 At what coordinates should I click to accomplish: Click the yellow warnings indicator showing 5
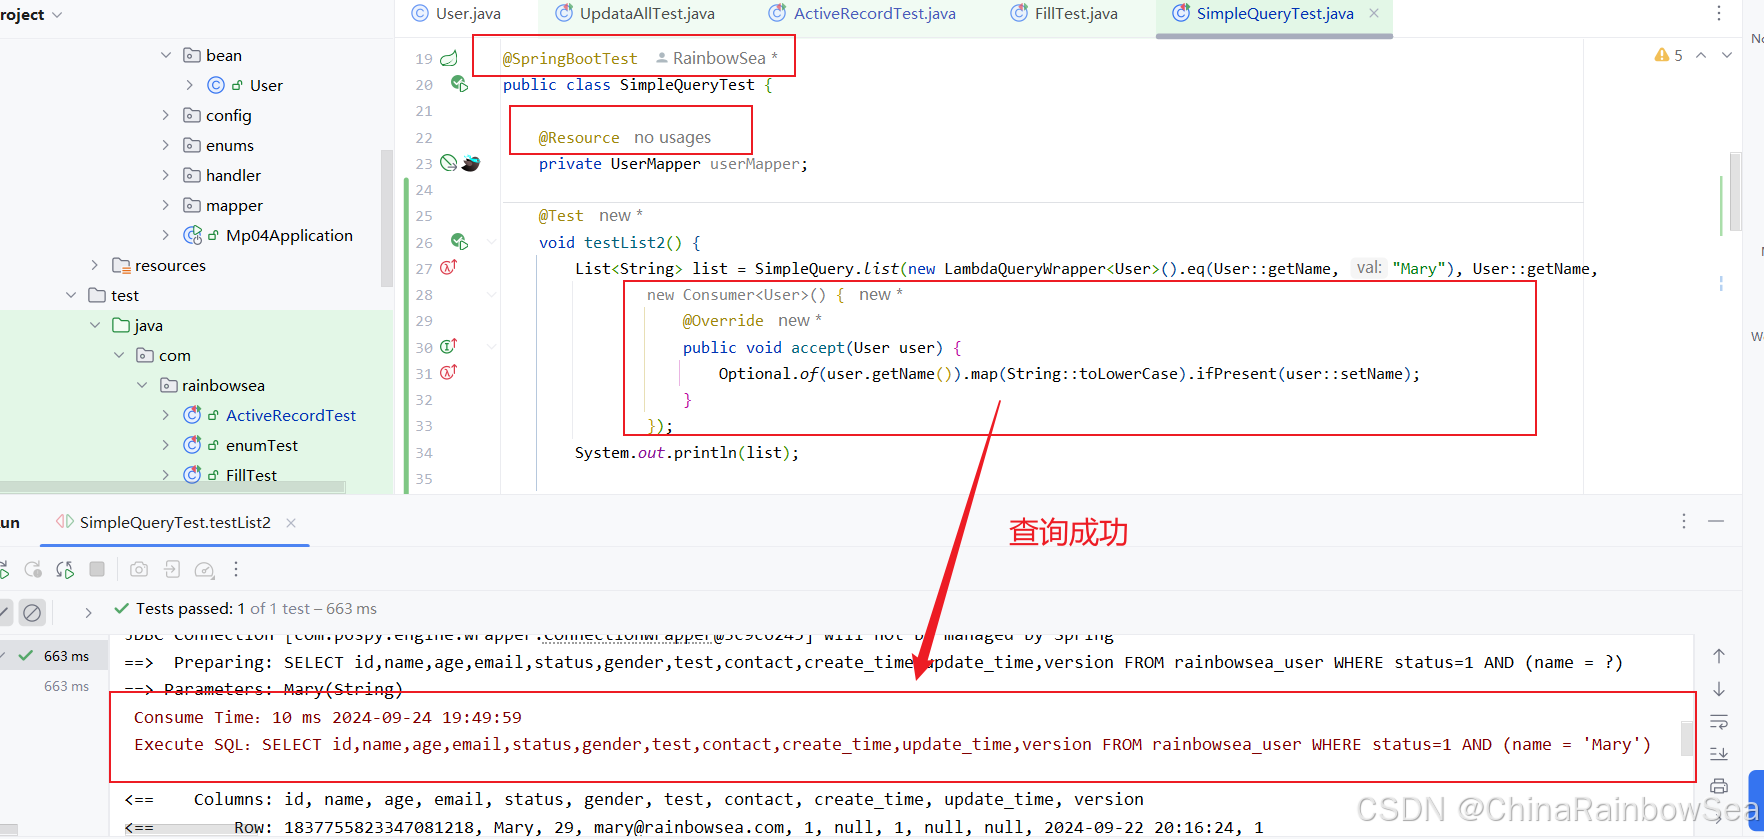click(1668, 55)
